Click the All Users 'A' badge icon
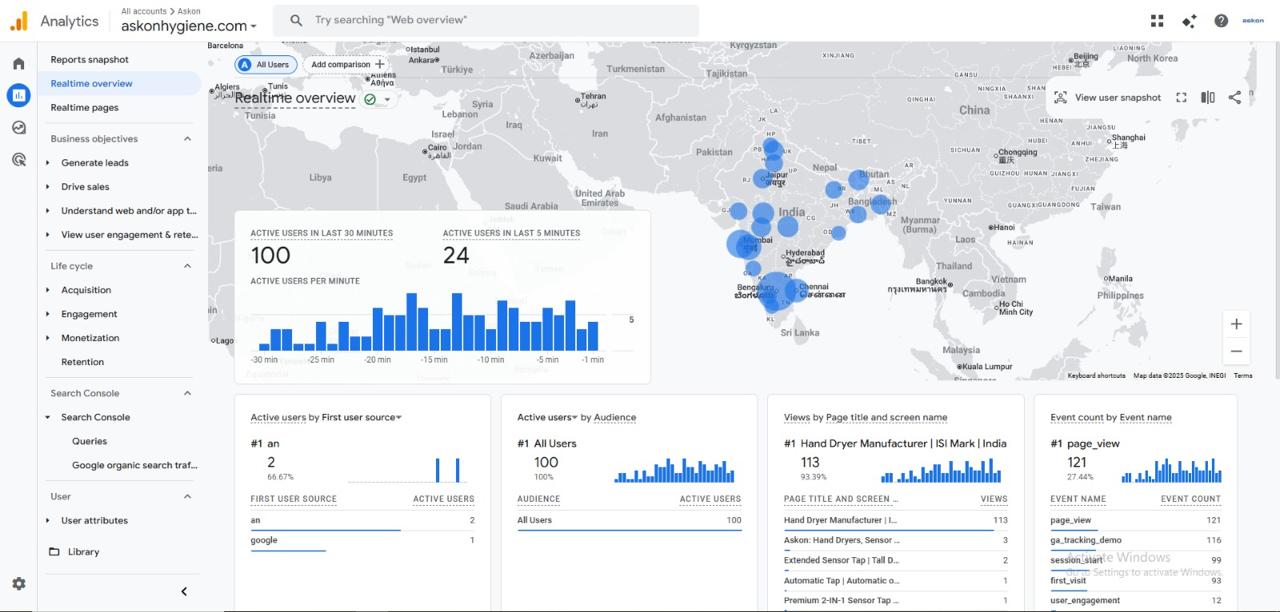This screenshot has width=1280, height=612. pyautogui.click(x=244, y=64)
